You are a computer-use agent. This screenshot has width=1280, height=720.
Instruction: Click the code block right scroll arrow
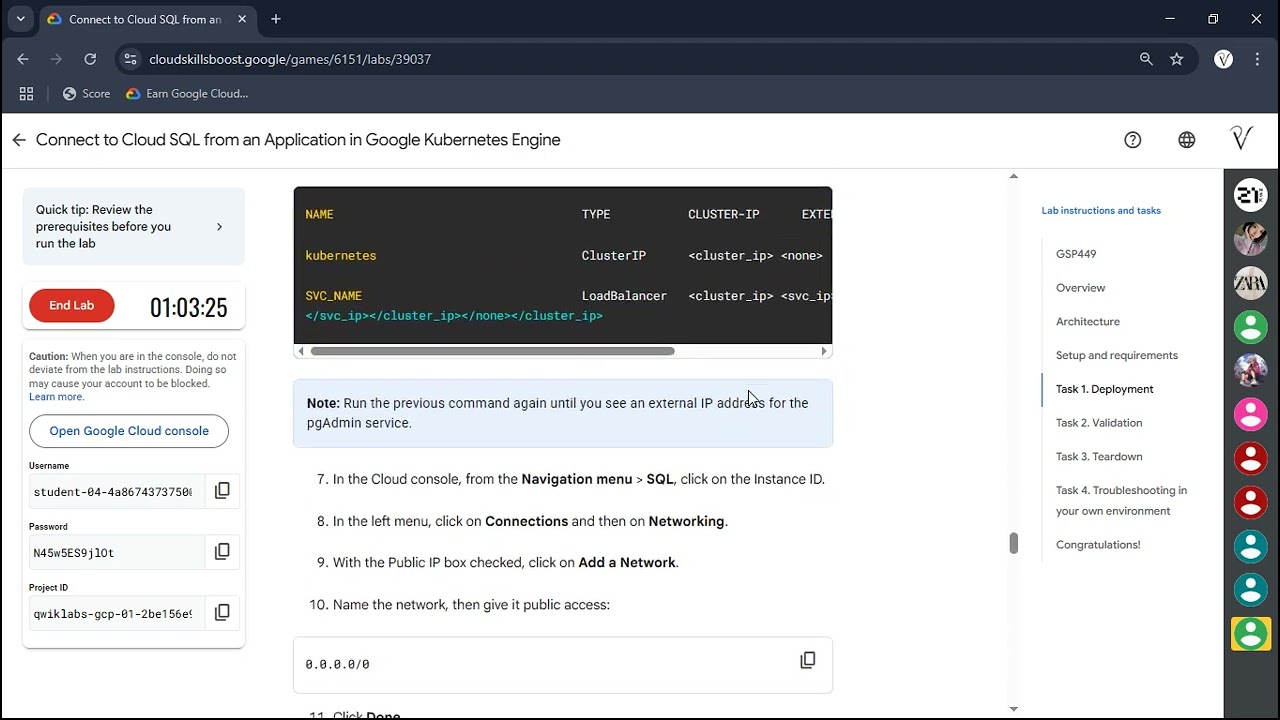coord(824,351)
